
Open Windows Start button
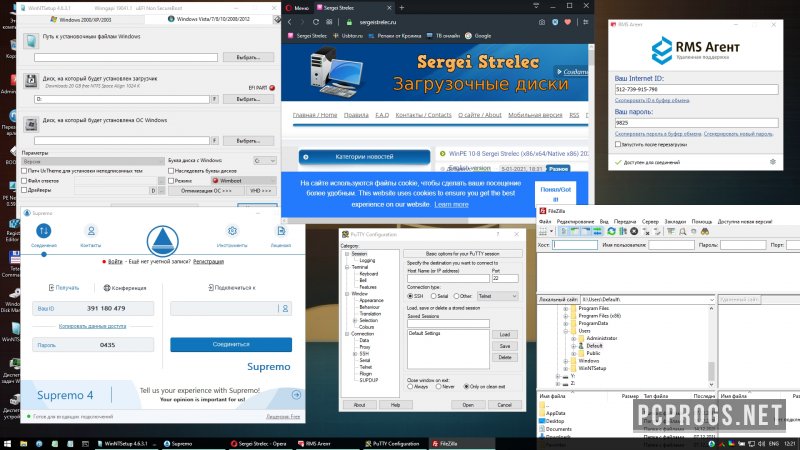(7, 444)
